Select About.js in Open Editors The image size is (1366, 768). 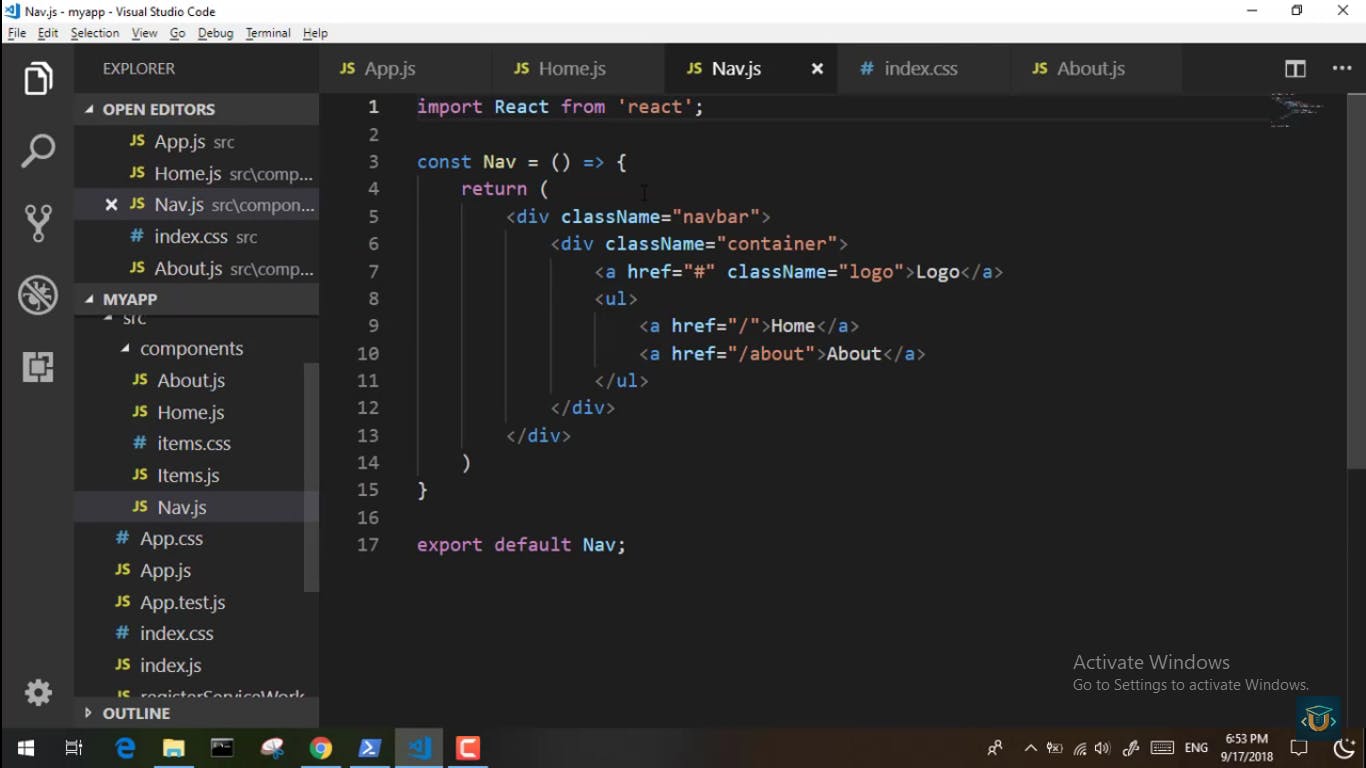click(196, 269)
